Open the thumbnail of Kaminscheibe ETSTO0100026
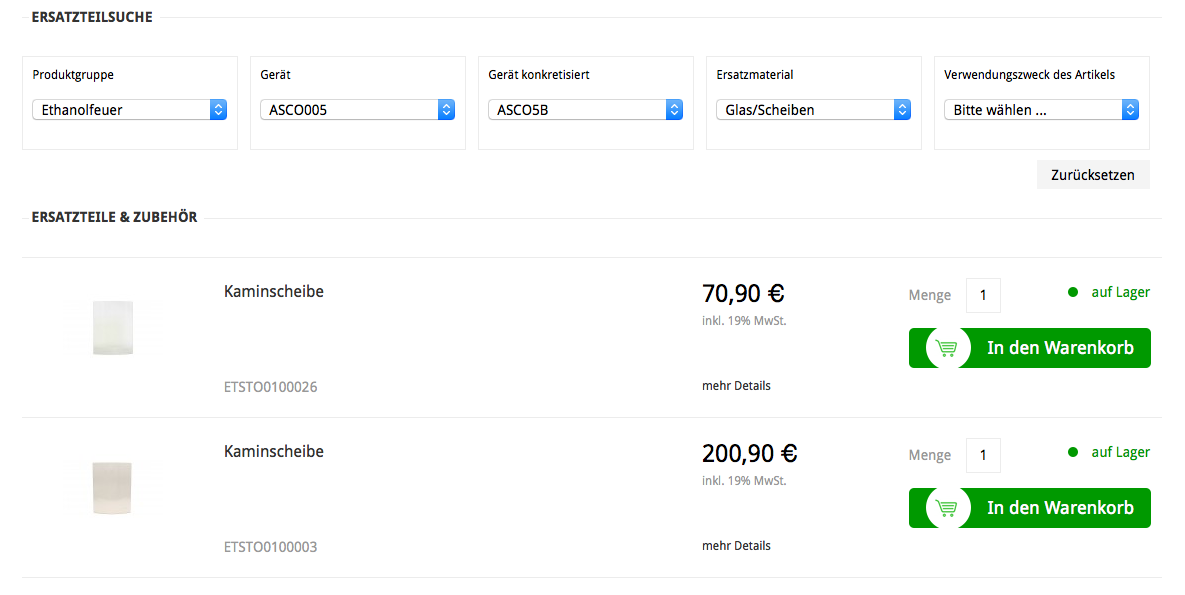The image size is (1185, 595). pyautogui.click(x=113, y=327)
